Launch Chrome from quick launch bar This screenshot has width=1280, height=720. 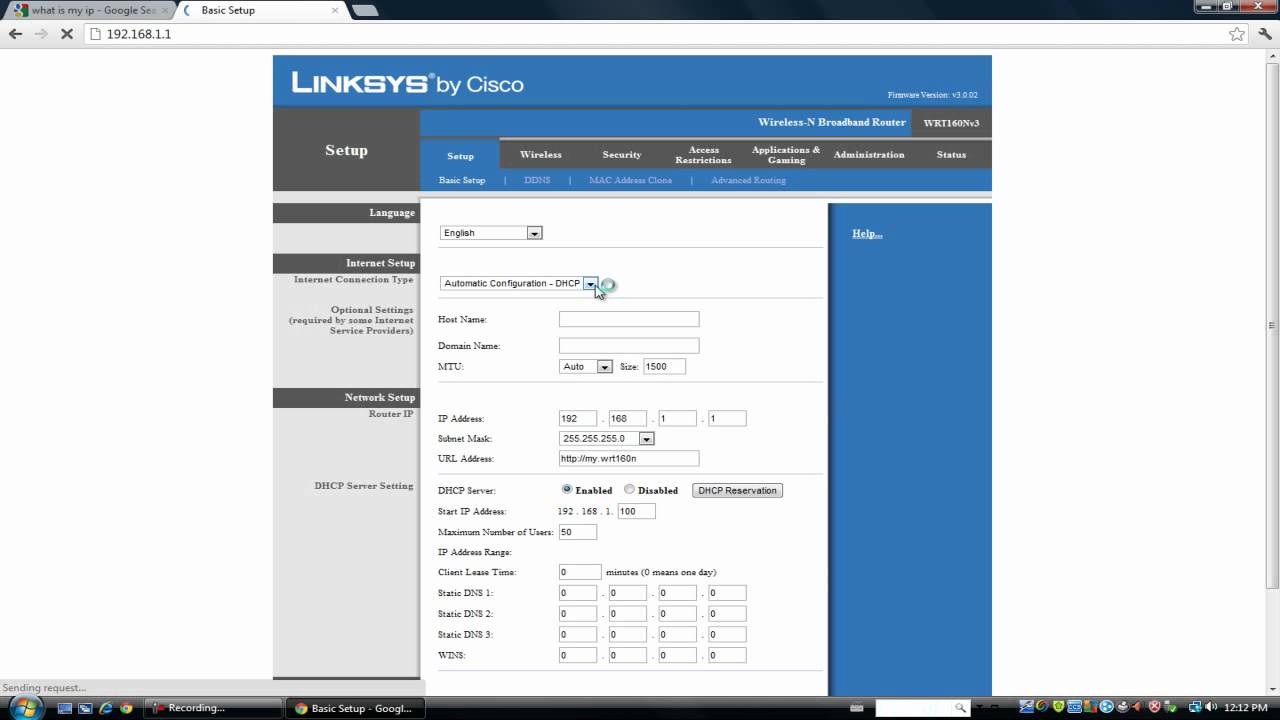[x=125, y=708]
